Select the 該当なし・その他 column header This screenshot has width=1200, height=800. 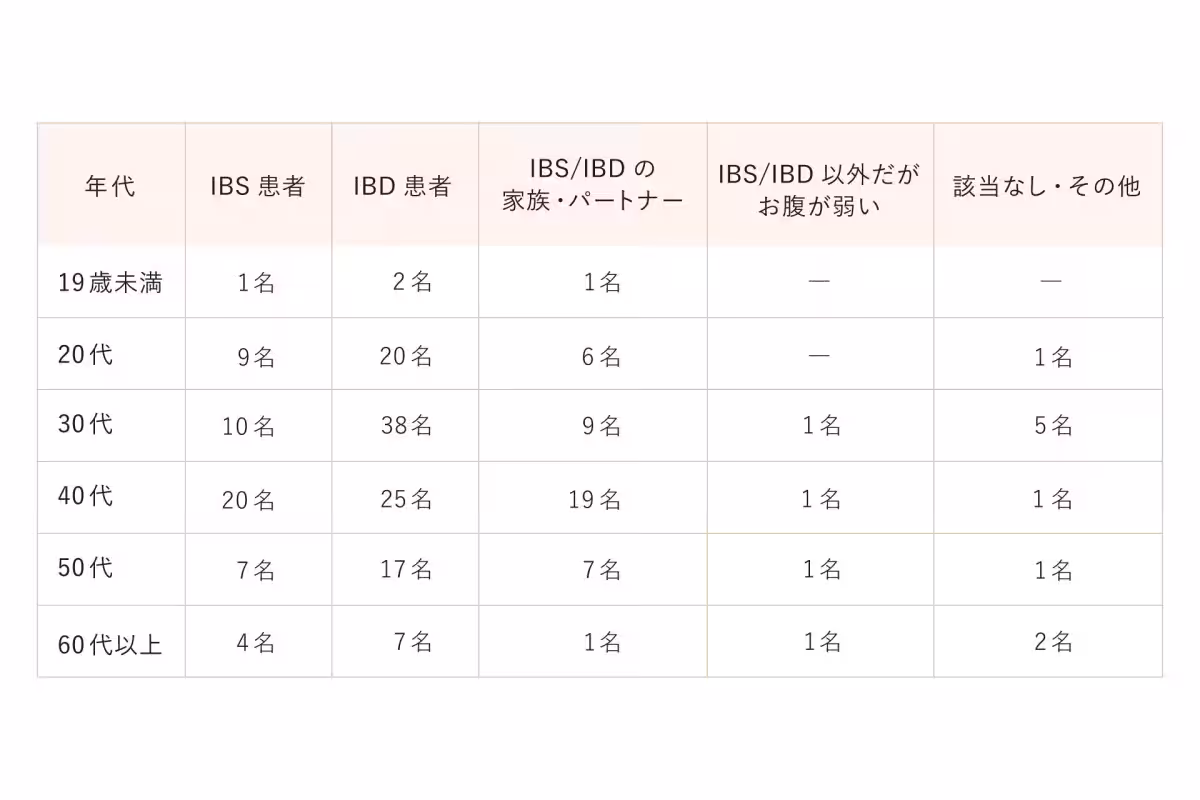pyautogui.click(x=1047, y=187)
